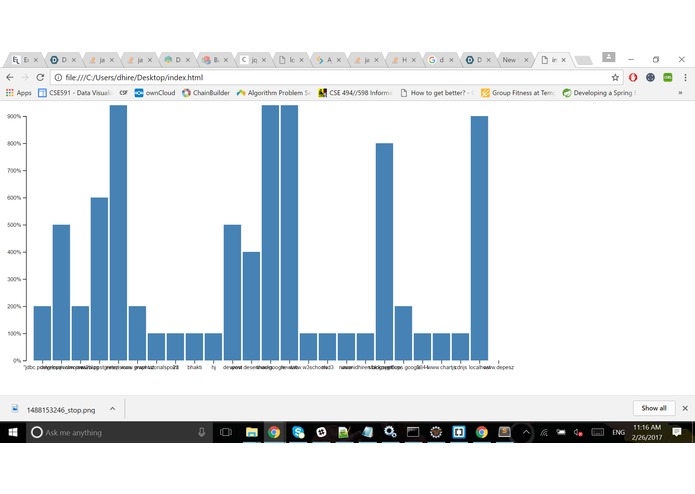
Task: Open the clock showing 11:16 AM
Action: tap(647, 432)
